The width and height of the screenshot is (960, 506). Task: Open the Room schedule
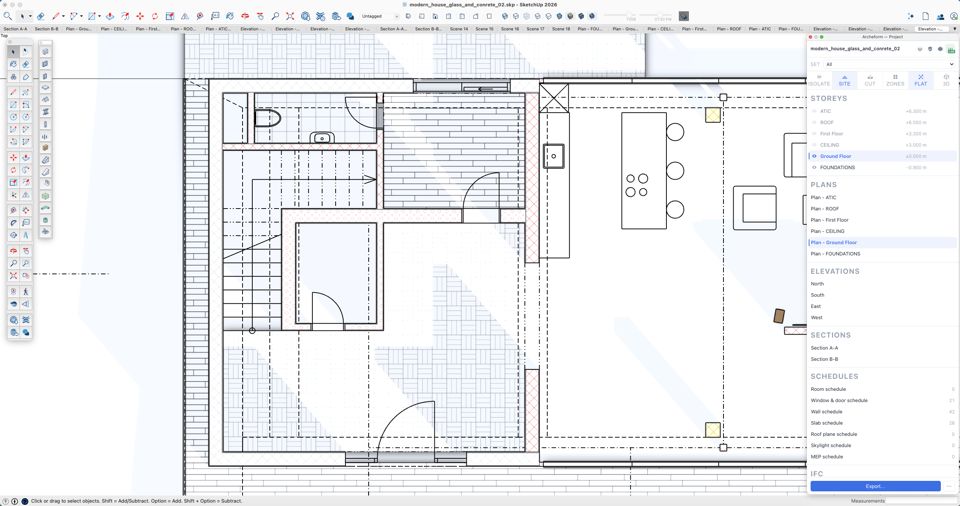[x=828, y=389]
